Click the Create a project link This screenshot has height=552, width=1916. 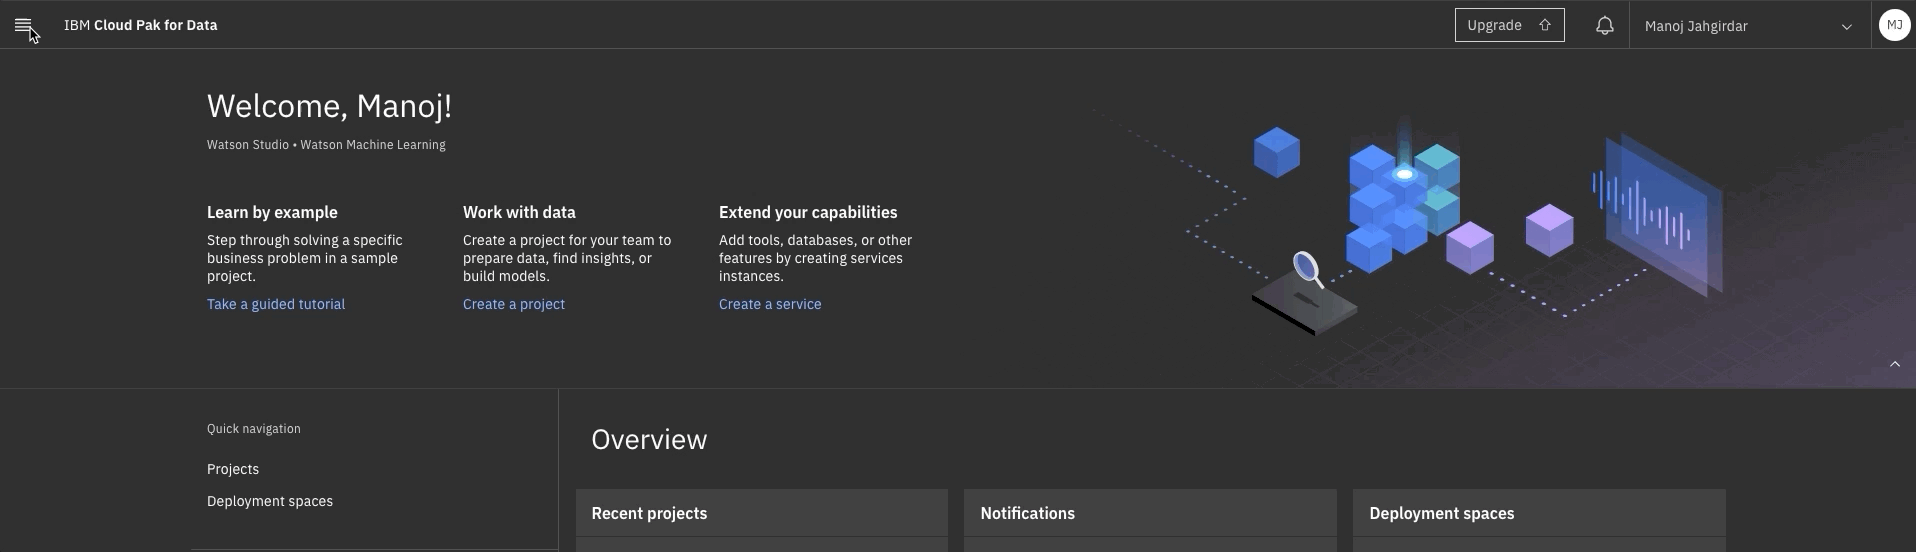514,304
